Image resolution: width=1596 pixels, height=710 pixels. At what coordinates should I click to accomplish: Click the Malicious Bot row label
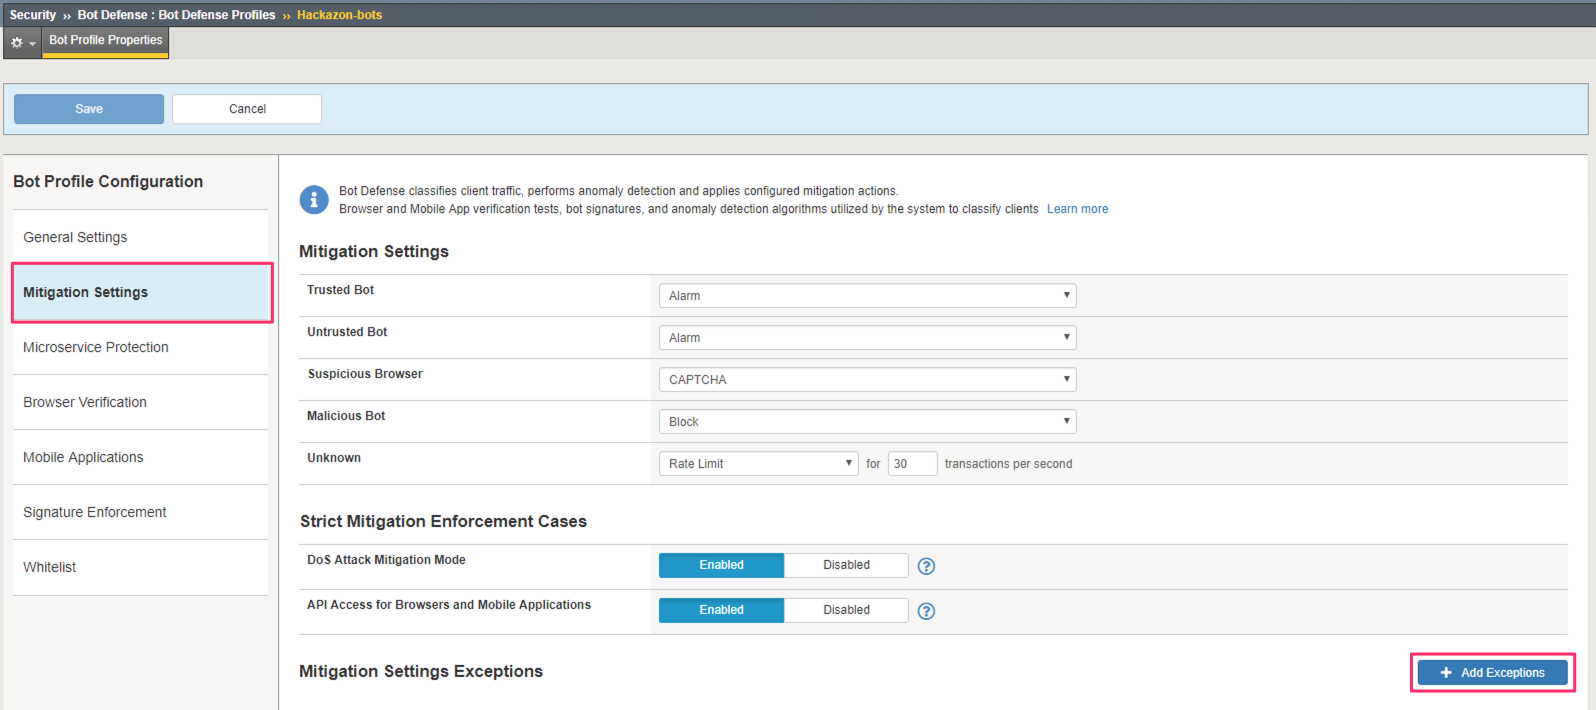(346, 416)
